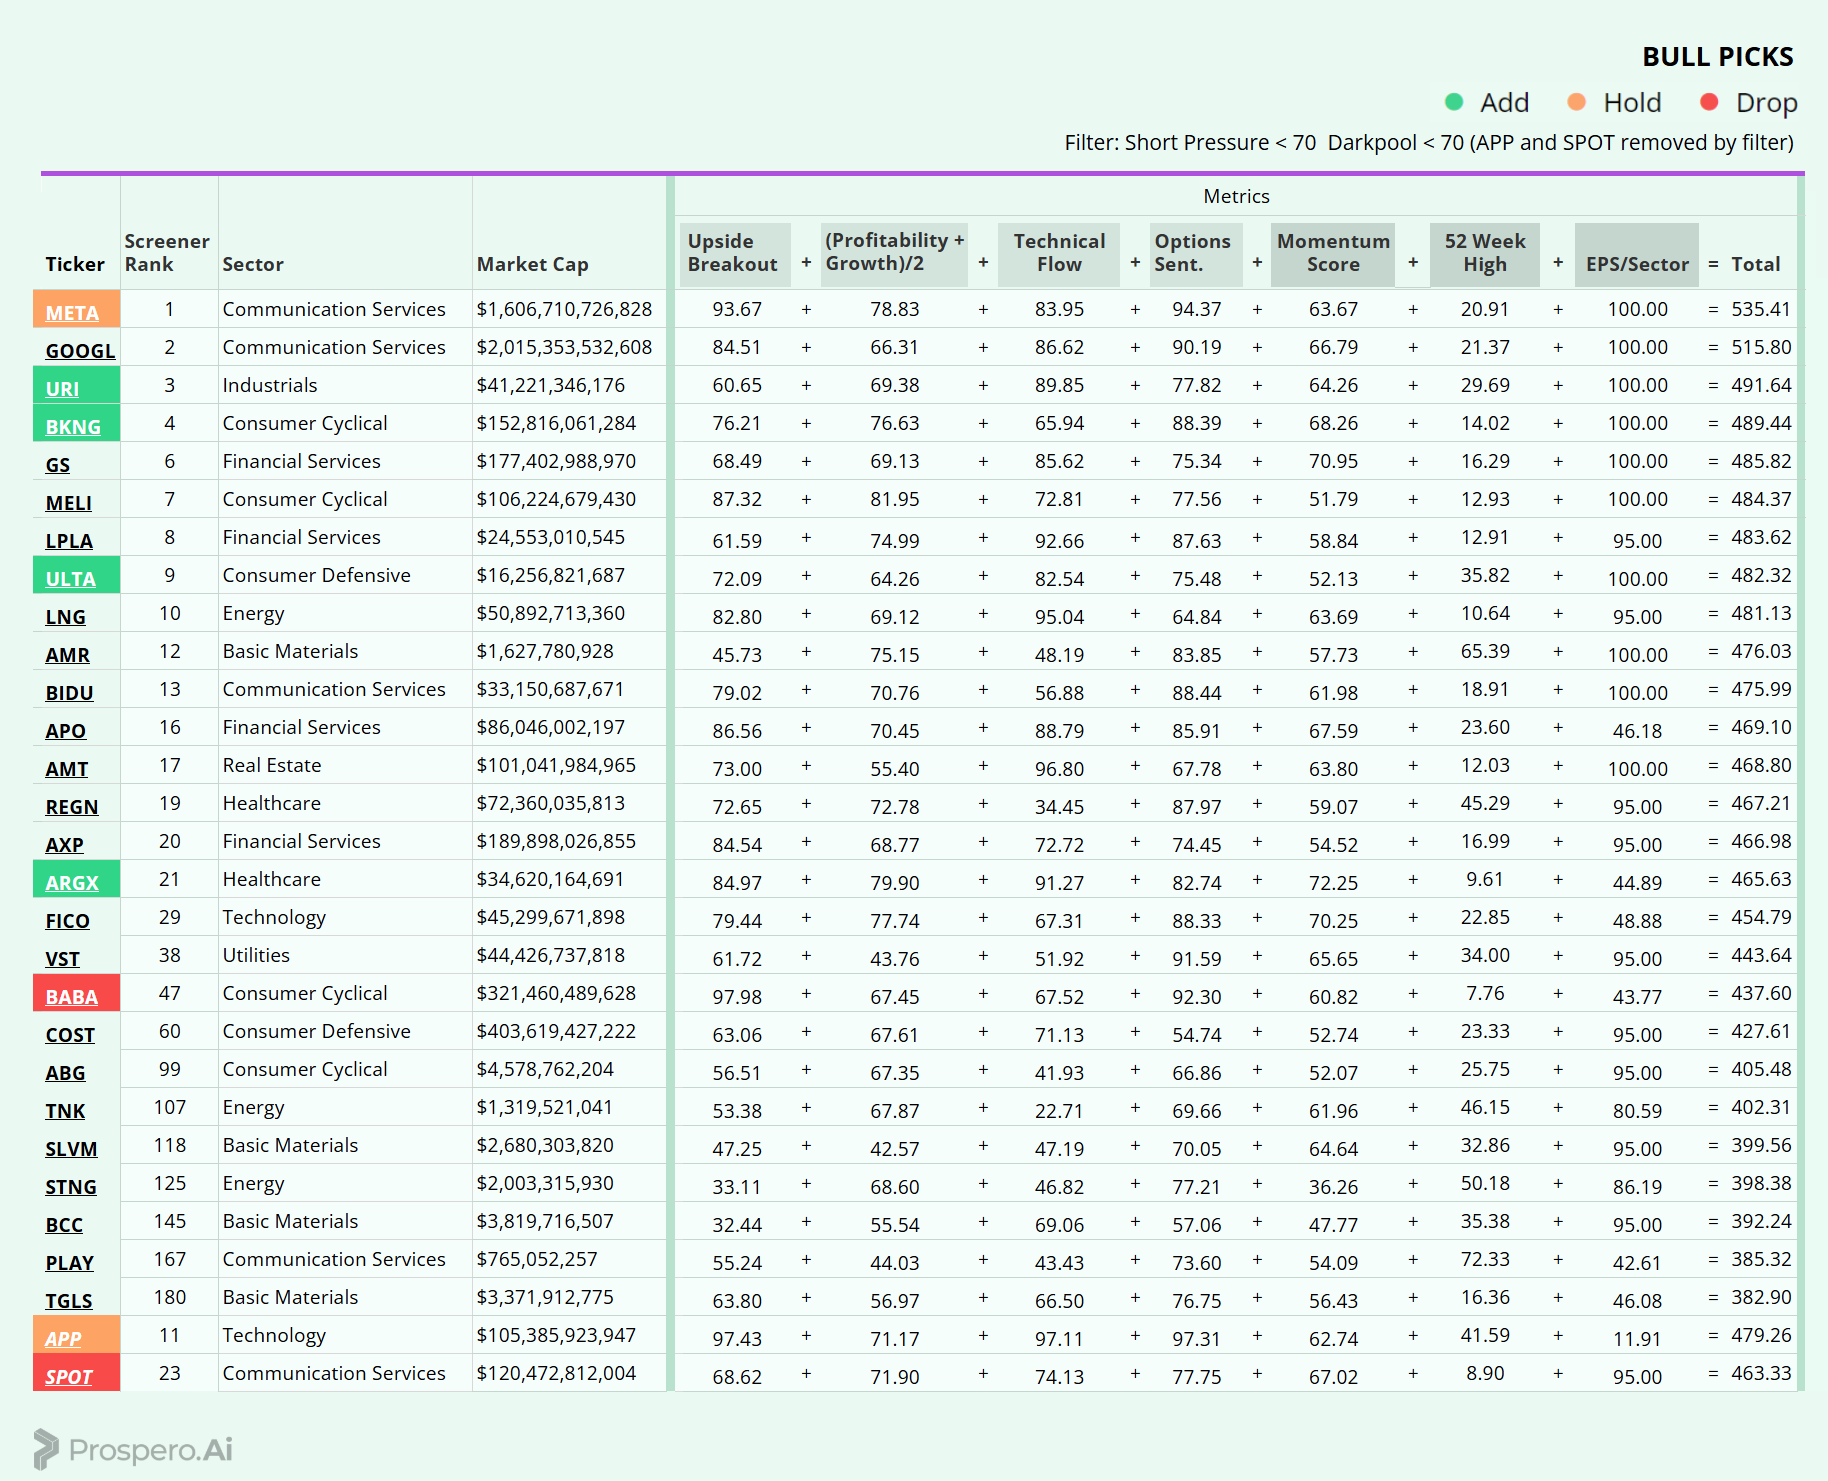This screenshot has width=1828, height=1481.
Task: Open the SPOT ticker link
Action: 69,1377
